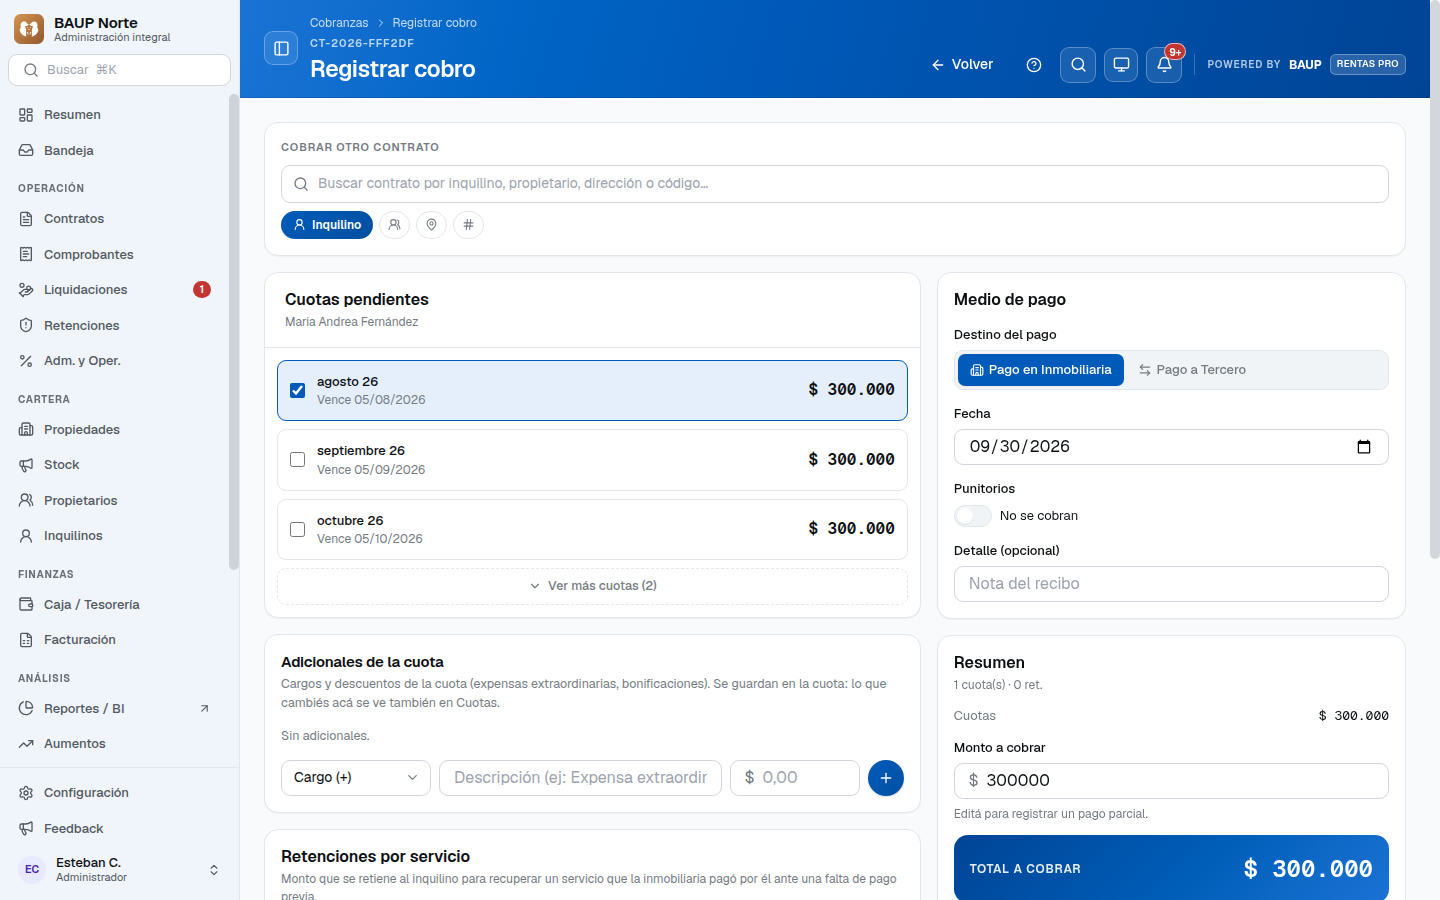The image size is (1440, 900).
Task: Expand Ver más cuotas (2)
Action: (592, 586)
